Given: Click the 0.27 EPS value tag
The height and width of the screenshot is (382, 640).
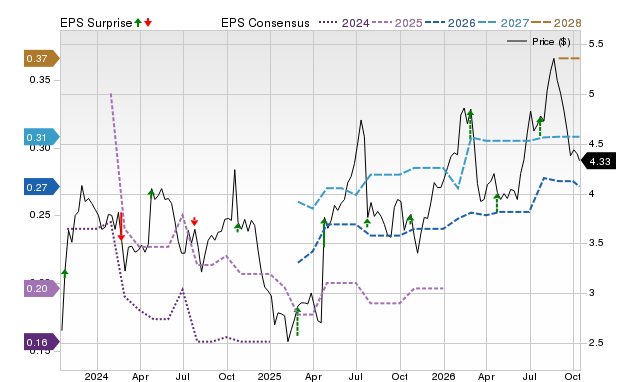Looking at the screenshot, I should (x=42, y=187).
